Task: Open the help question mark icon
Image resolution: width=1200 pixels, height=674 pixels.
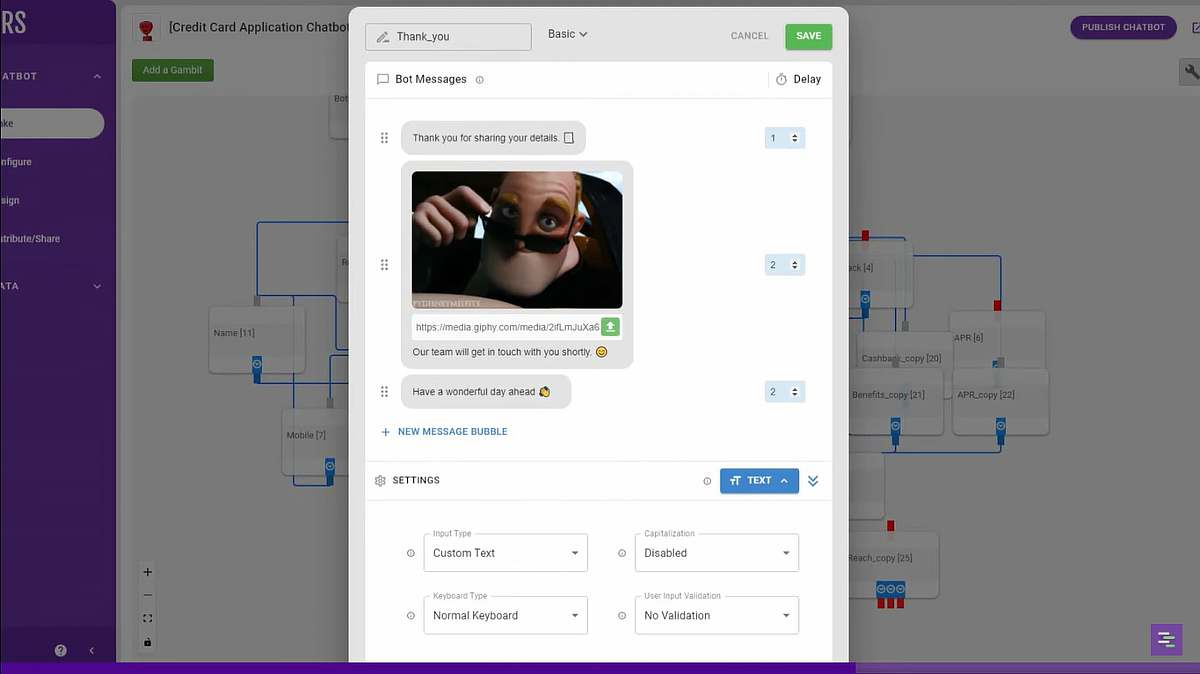Action: coord(61,650)
